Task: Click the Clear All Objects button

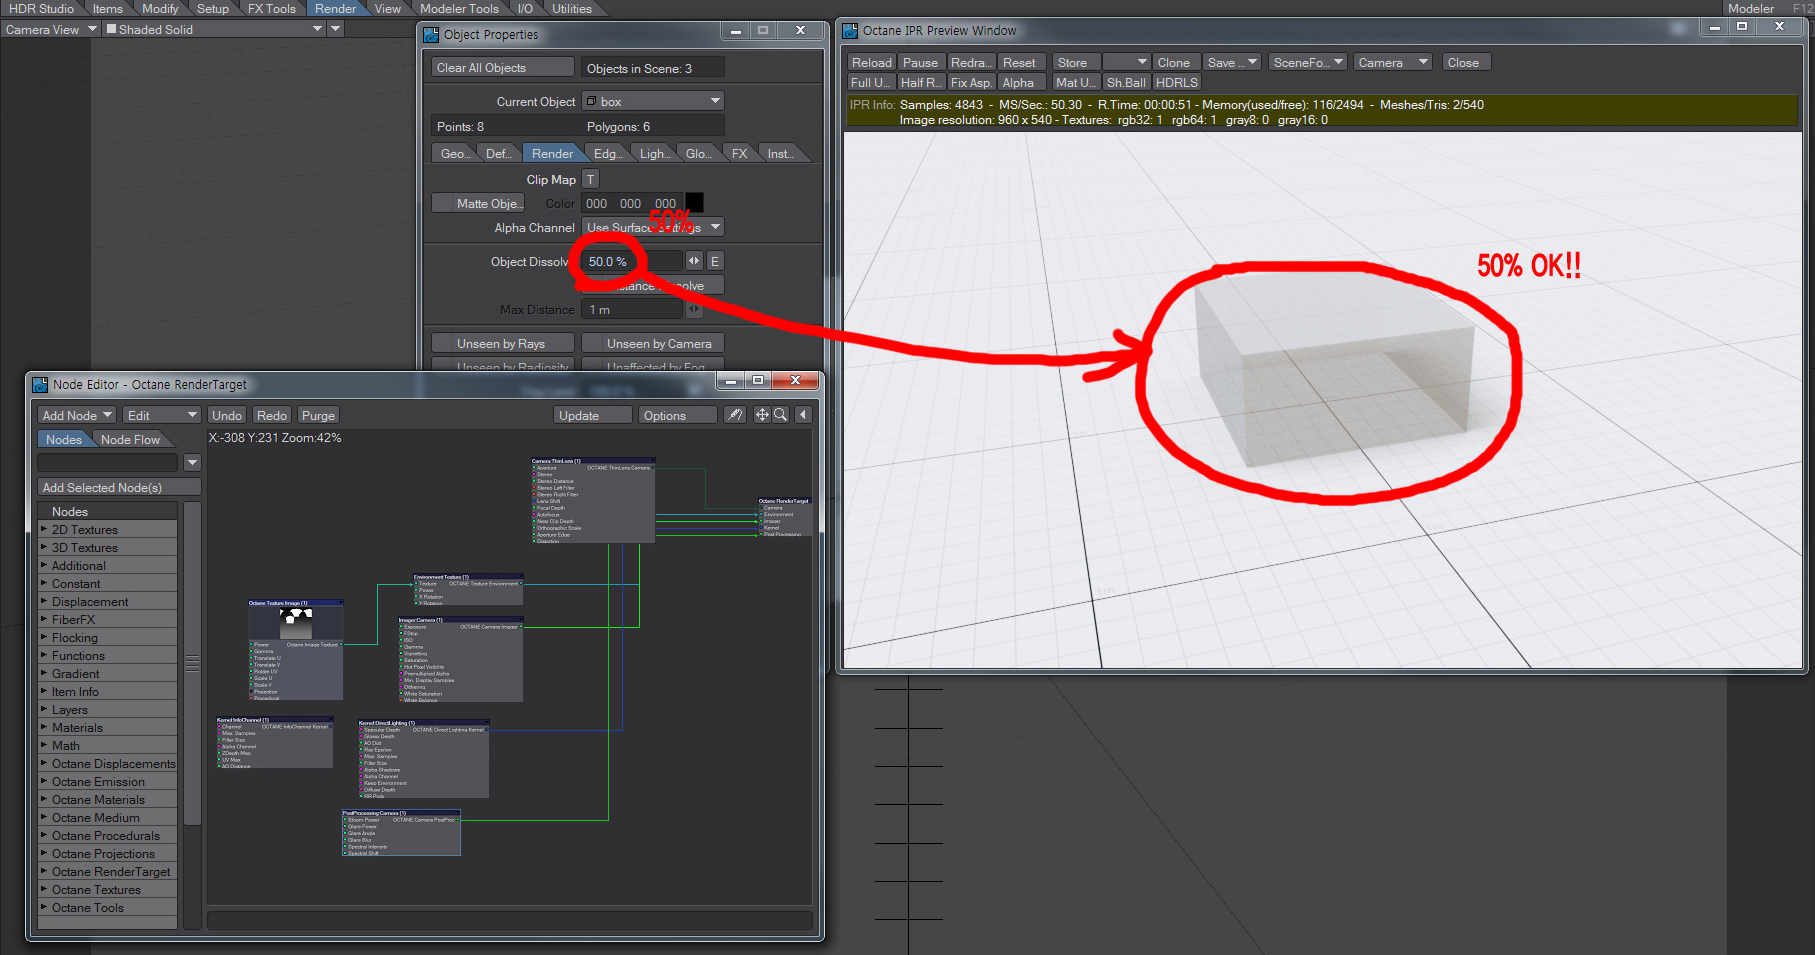Action: (503, 67)
